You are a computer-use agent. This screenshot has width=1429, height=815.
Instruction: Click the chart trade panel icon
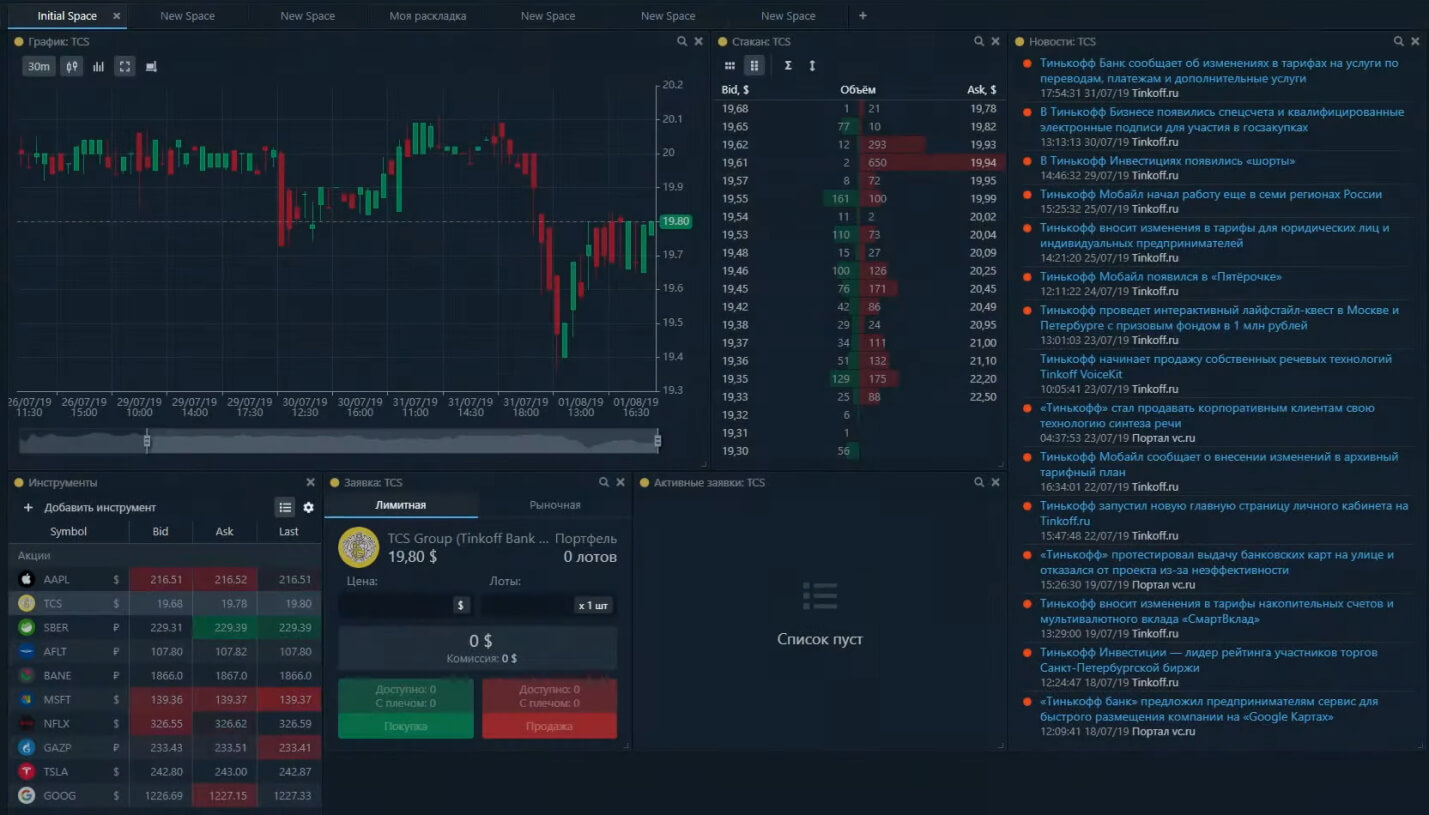151,66
